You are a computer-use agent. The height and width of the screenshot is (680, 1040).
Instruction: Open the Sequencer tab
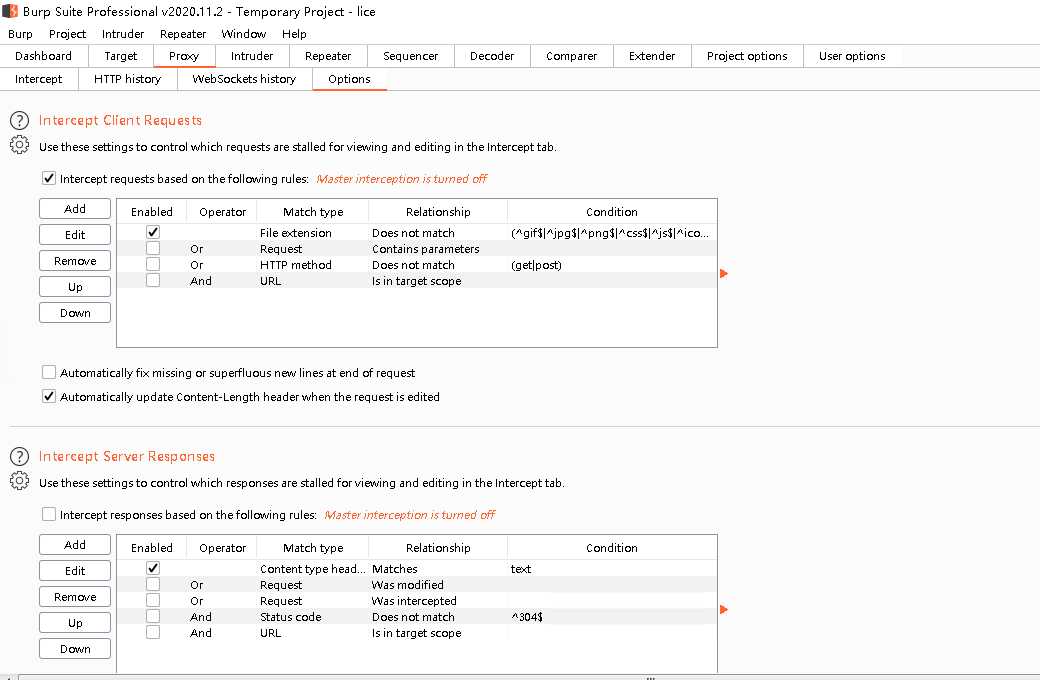click(x=411, y=56)
